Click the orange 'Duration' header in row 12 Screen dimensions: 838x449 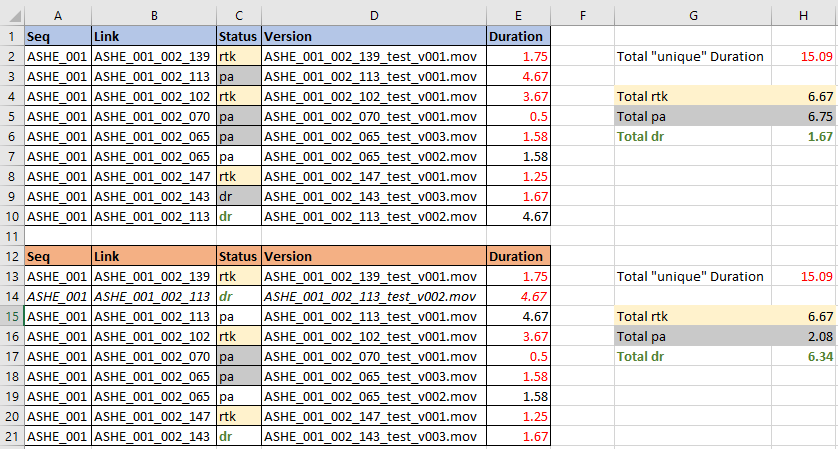pos(518,256)
